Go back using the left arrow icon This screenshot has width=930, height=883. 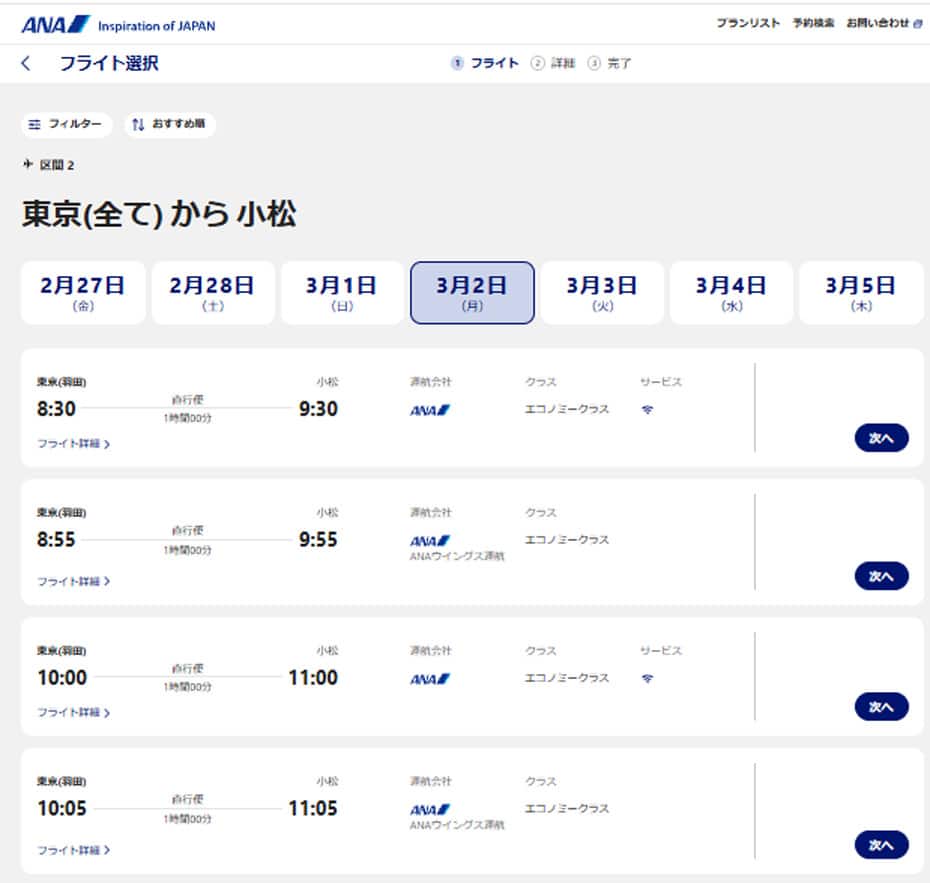tap(26, 64)
